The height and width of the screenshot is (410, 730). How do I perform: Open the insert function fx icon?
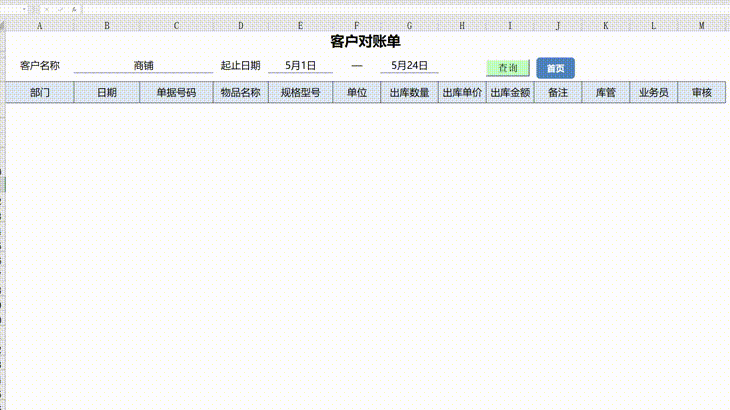click(x=73, y=9)
